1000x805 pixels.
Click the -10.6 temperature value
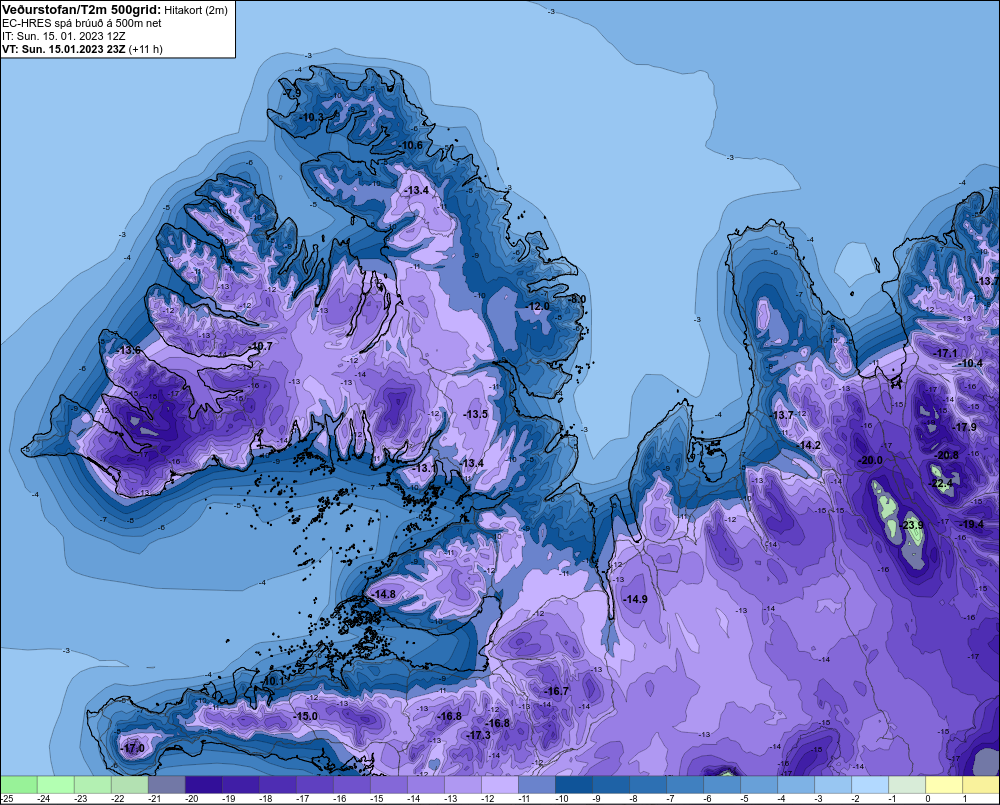[x=411, y=145]
